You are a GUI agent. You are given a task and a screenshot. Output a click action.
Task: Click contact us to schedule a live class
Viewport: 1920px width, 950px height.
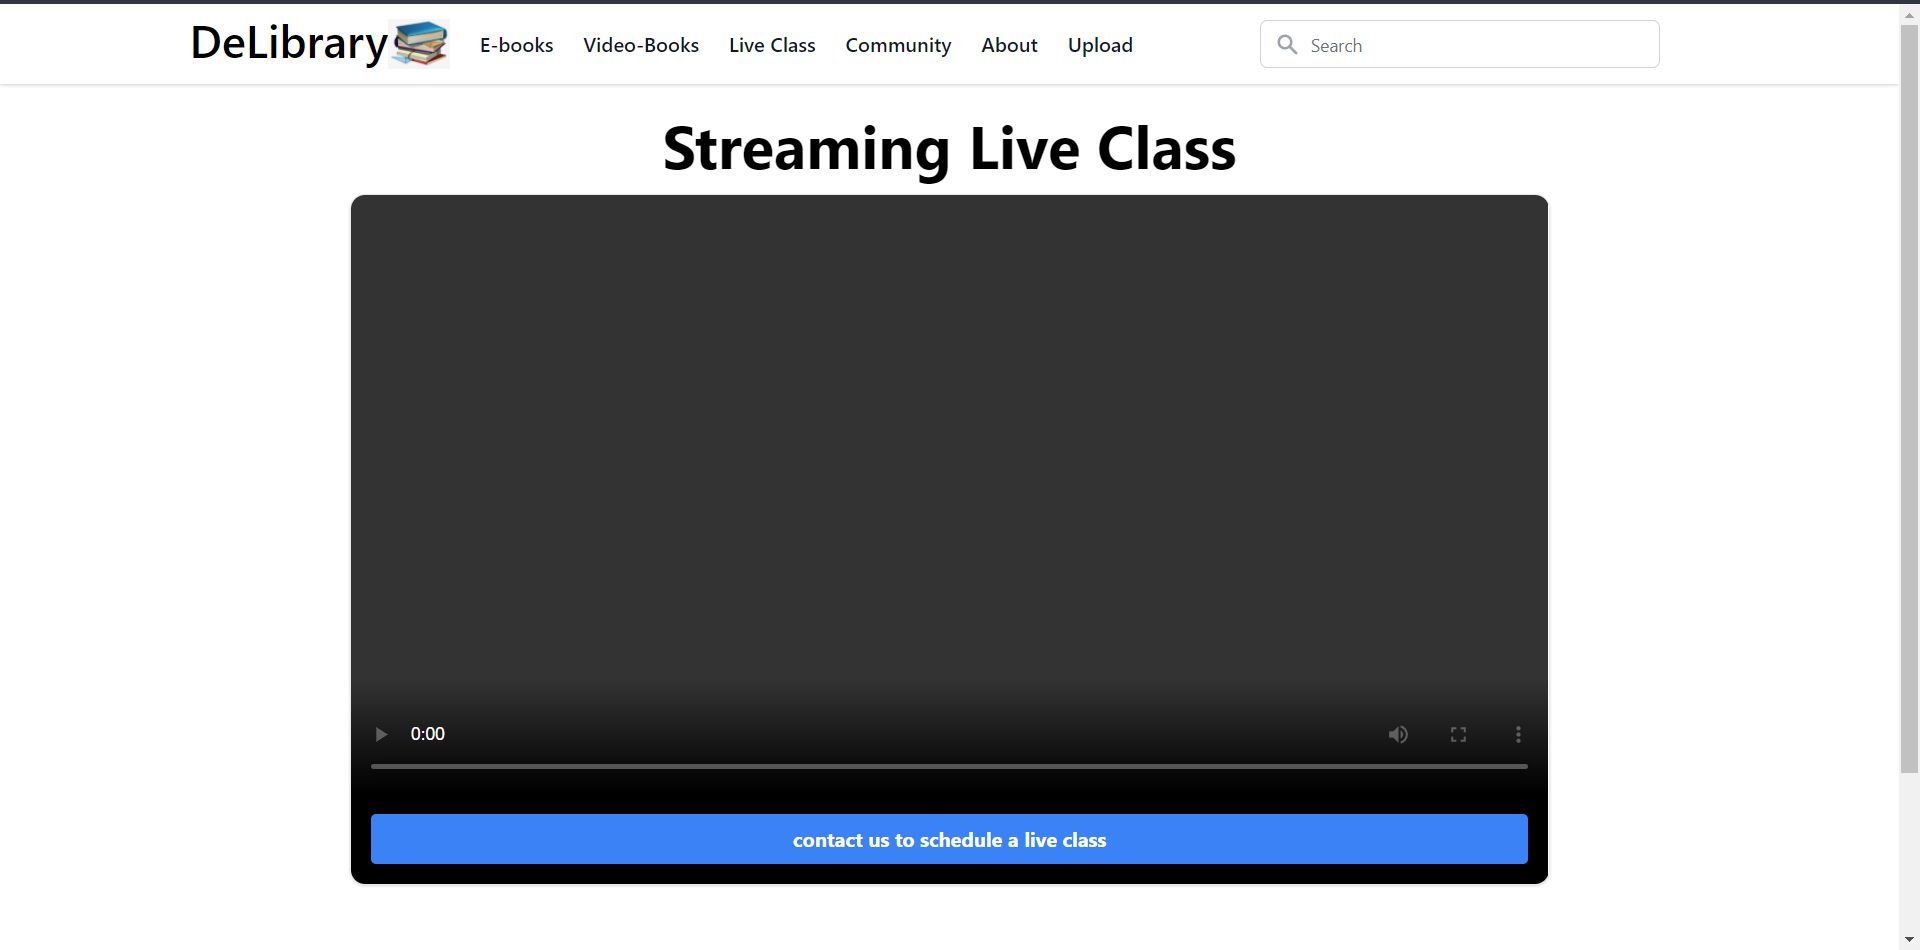click(949, 839)
